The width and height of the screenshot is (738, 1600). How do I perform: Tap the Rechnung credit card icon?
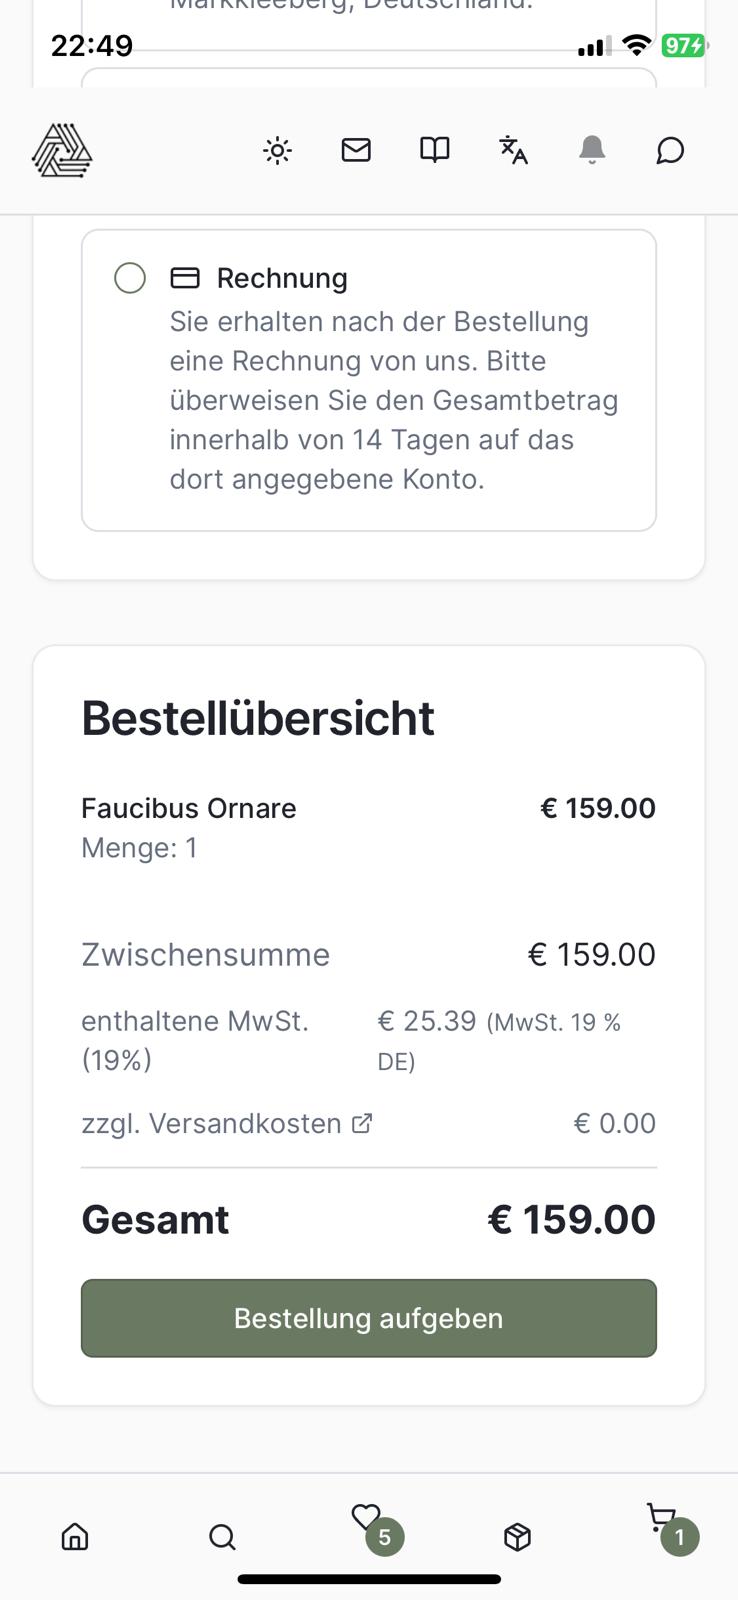pyautogui.click(x=185, y=278)
